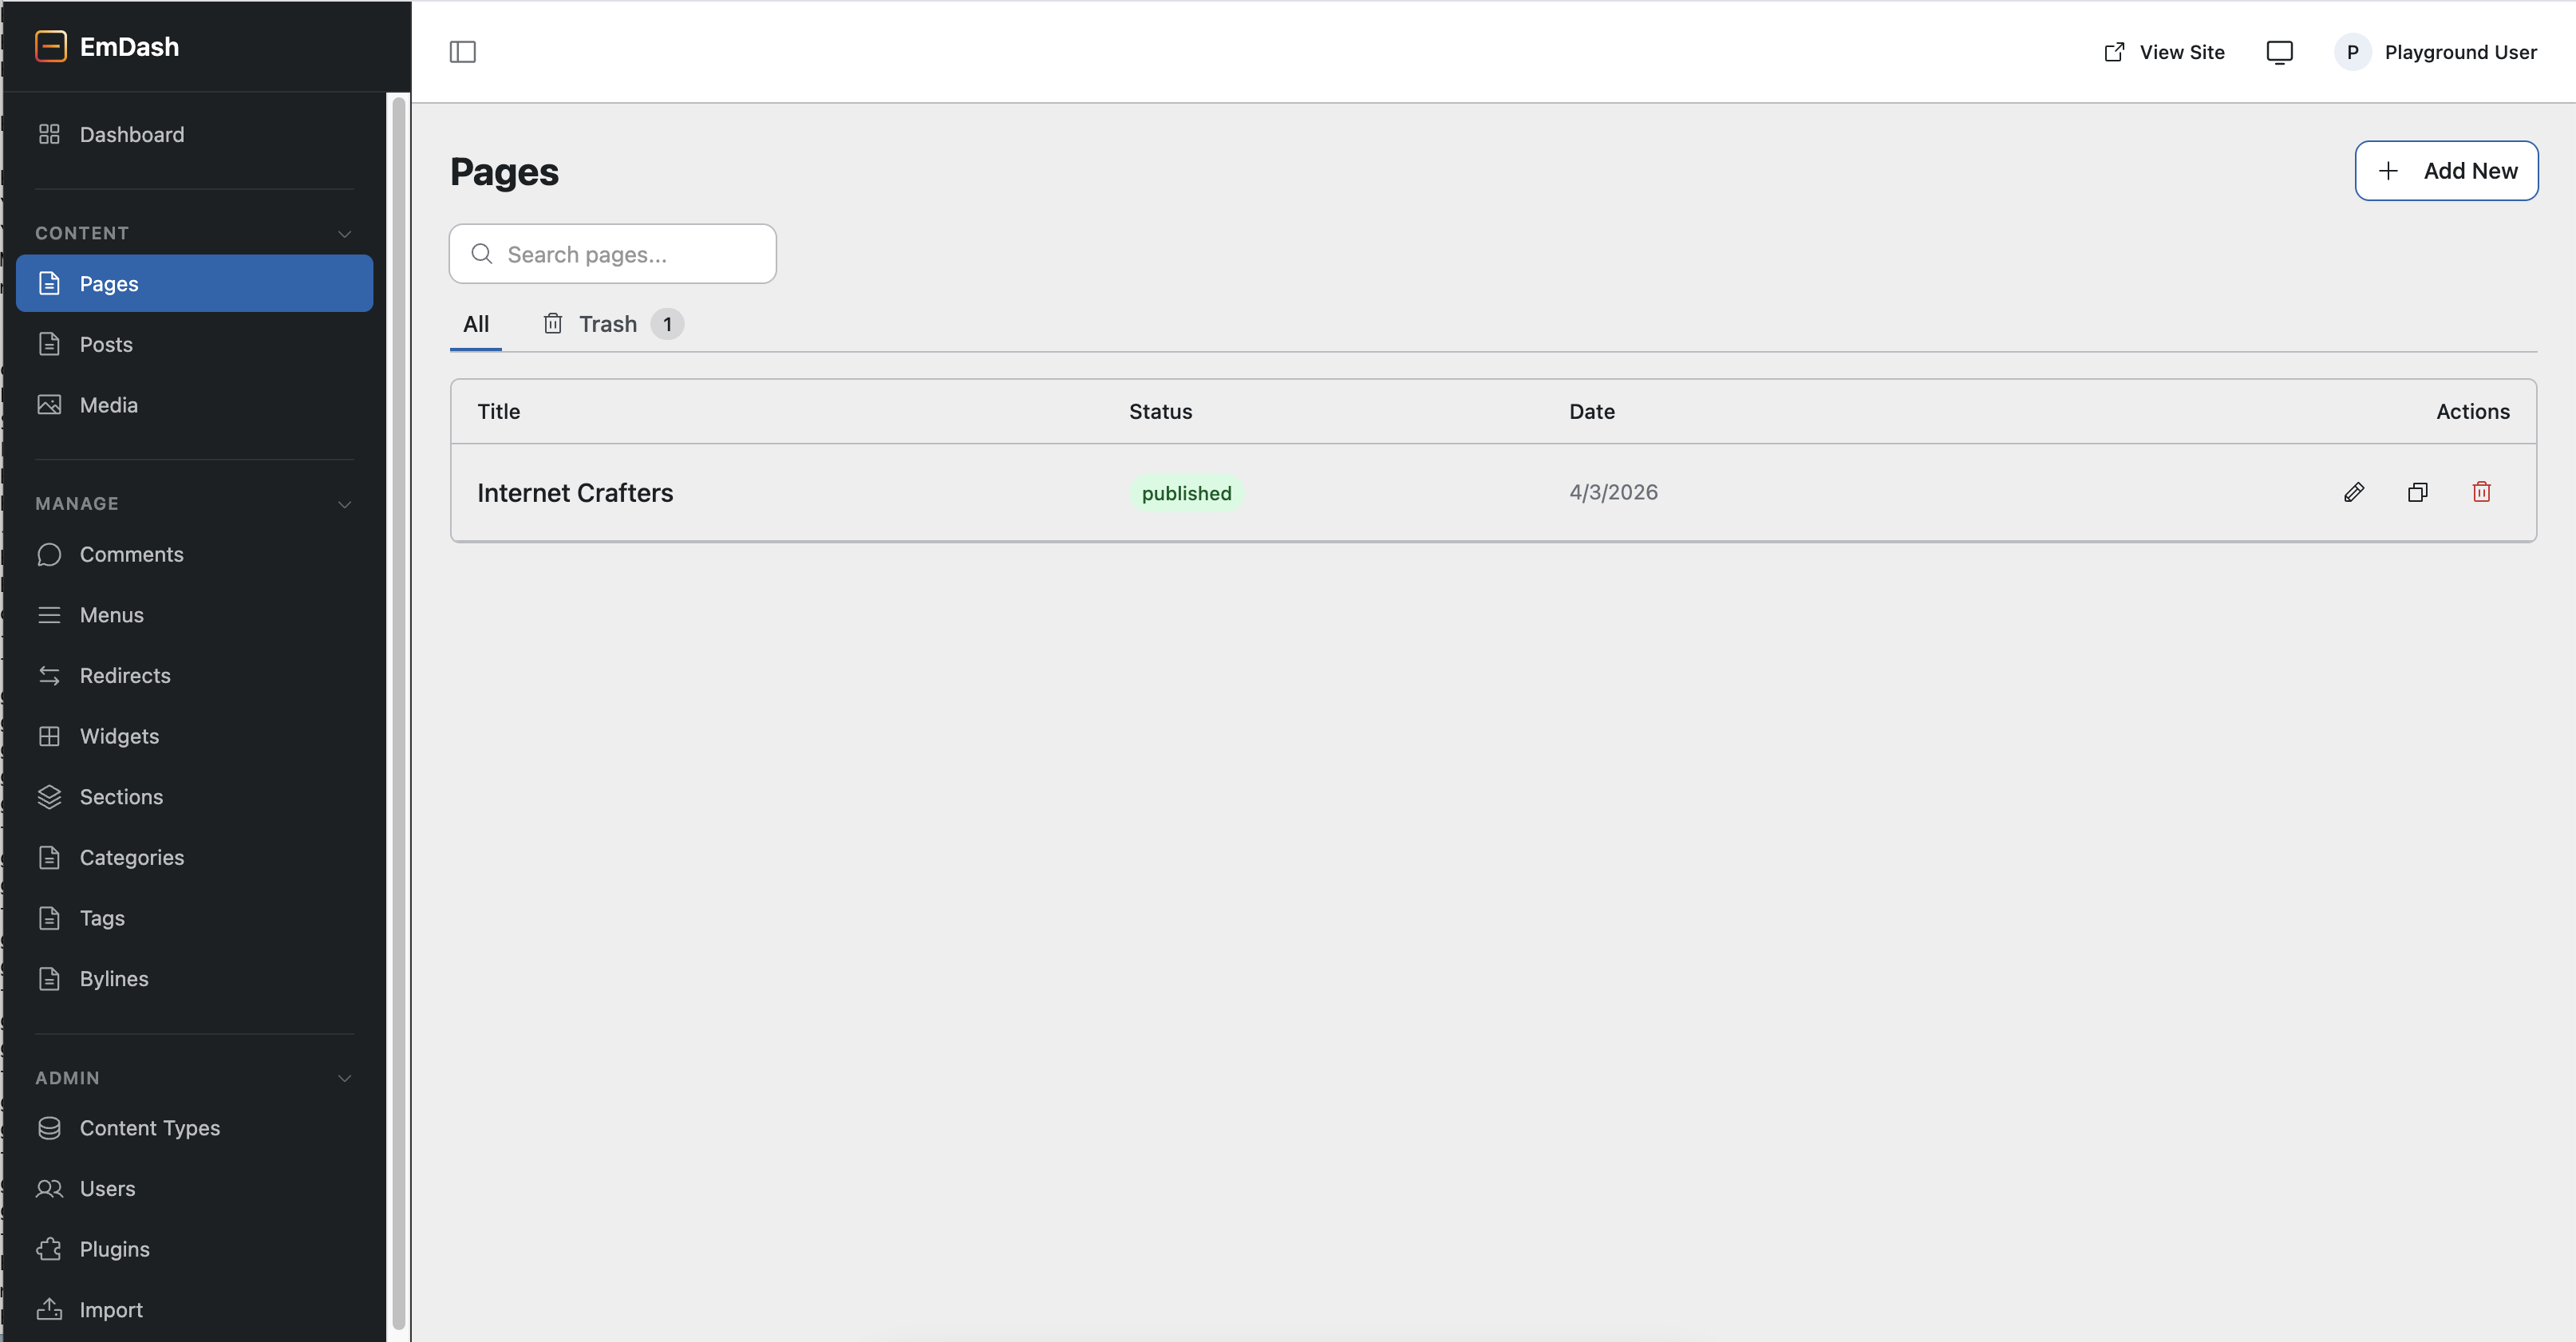This screenshot has width=2576, height=1342.
Task: Collapse the CONTENT section
Action: coord(344,233)
